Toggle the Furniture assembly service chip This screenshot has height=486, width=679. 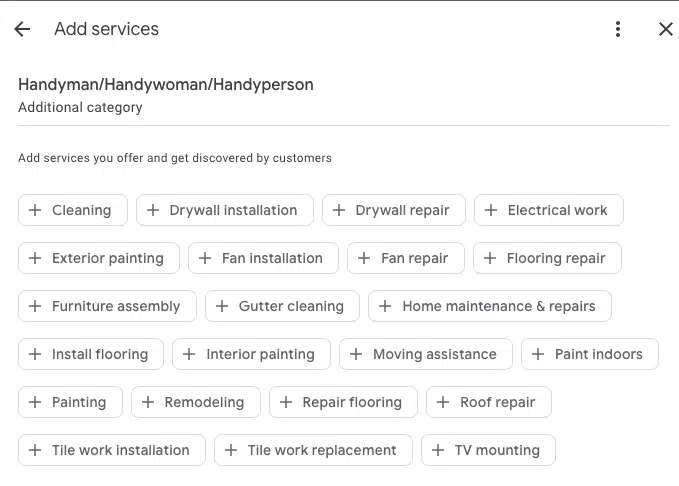107,306
